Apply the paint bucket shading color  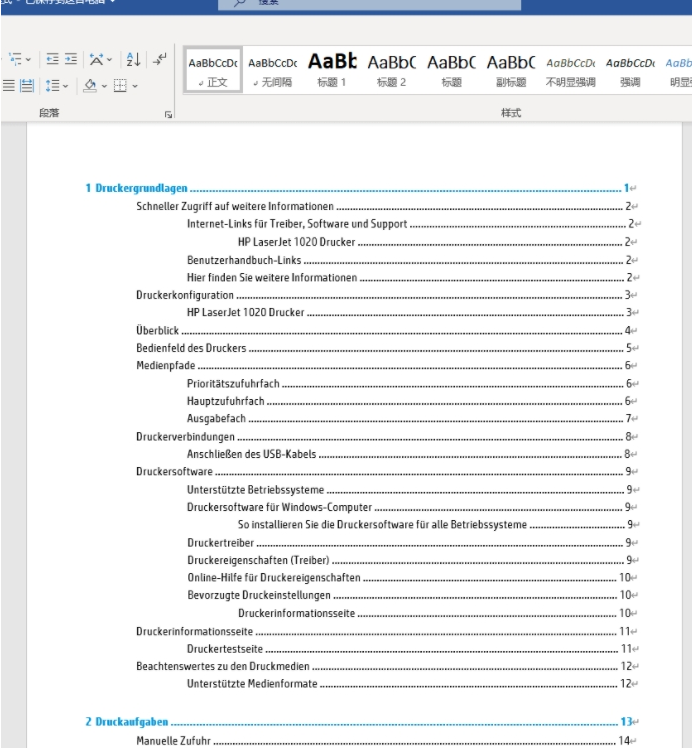pos(88,87)
